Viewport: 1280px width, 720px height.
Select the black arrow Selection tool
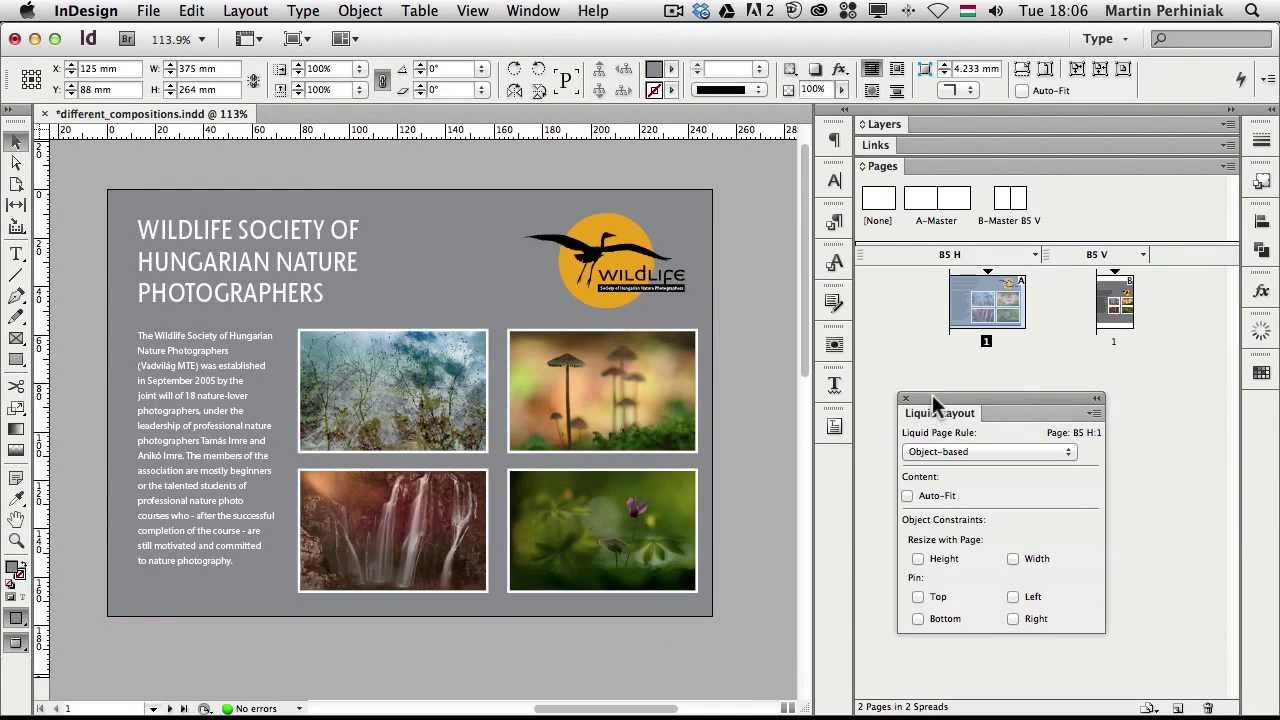pyautogui.click(x=16, y=142)
